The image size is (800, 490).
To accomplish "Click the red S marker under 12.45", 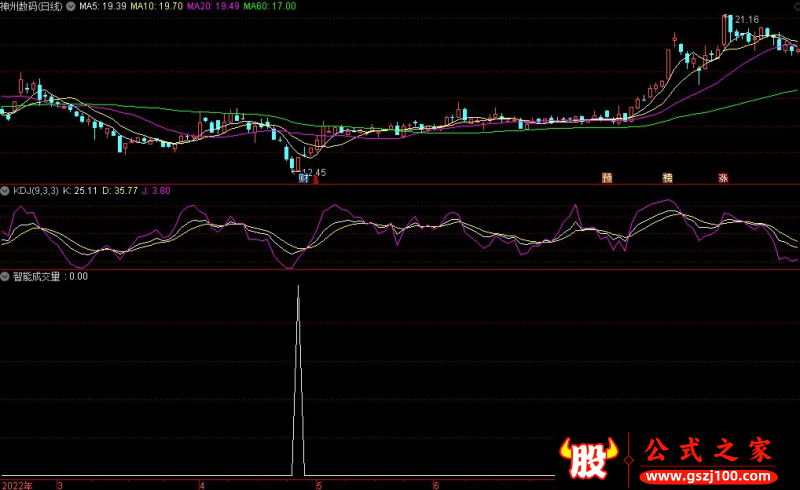I will pyautogui.click(x=315, y=180).
